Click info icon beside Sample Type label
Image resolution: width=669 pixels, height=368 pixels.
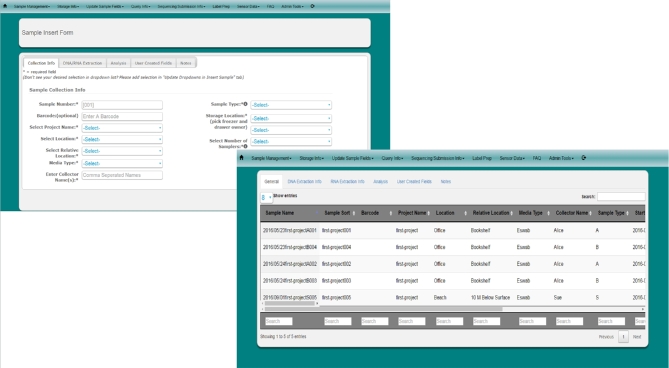246,104
